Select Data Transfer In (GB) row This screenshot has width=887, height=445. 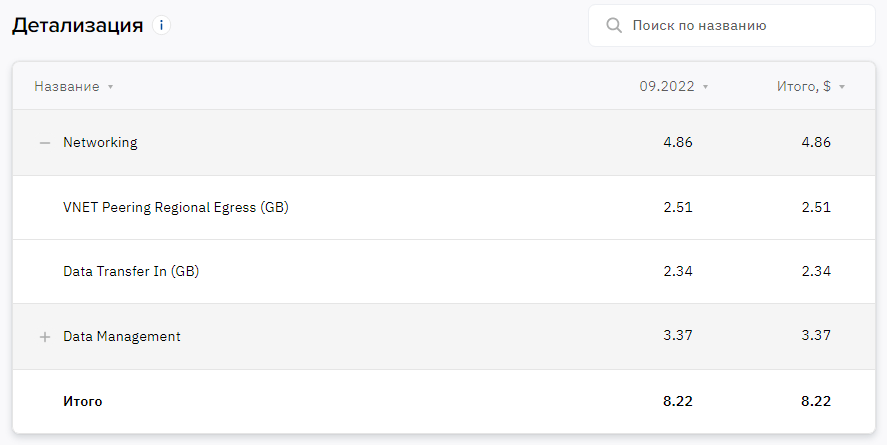tap(444, 271)
